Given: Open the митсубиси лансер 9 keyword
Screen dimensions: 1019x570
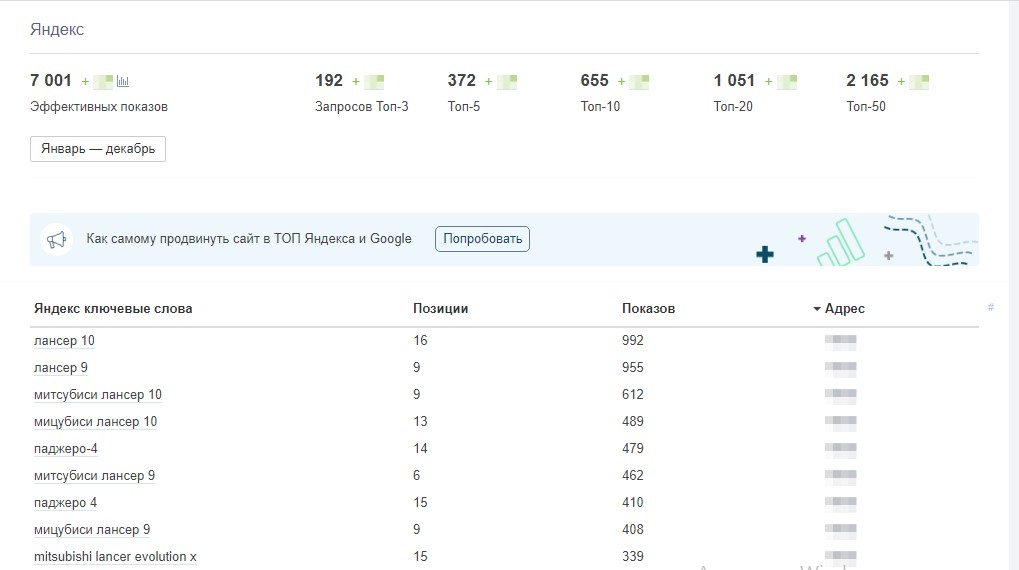Looking at the screenshot, I should (94, 476).
